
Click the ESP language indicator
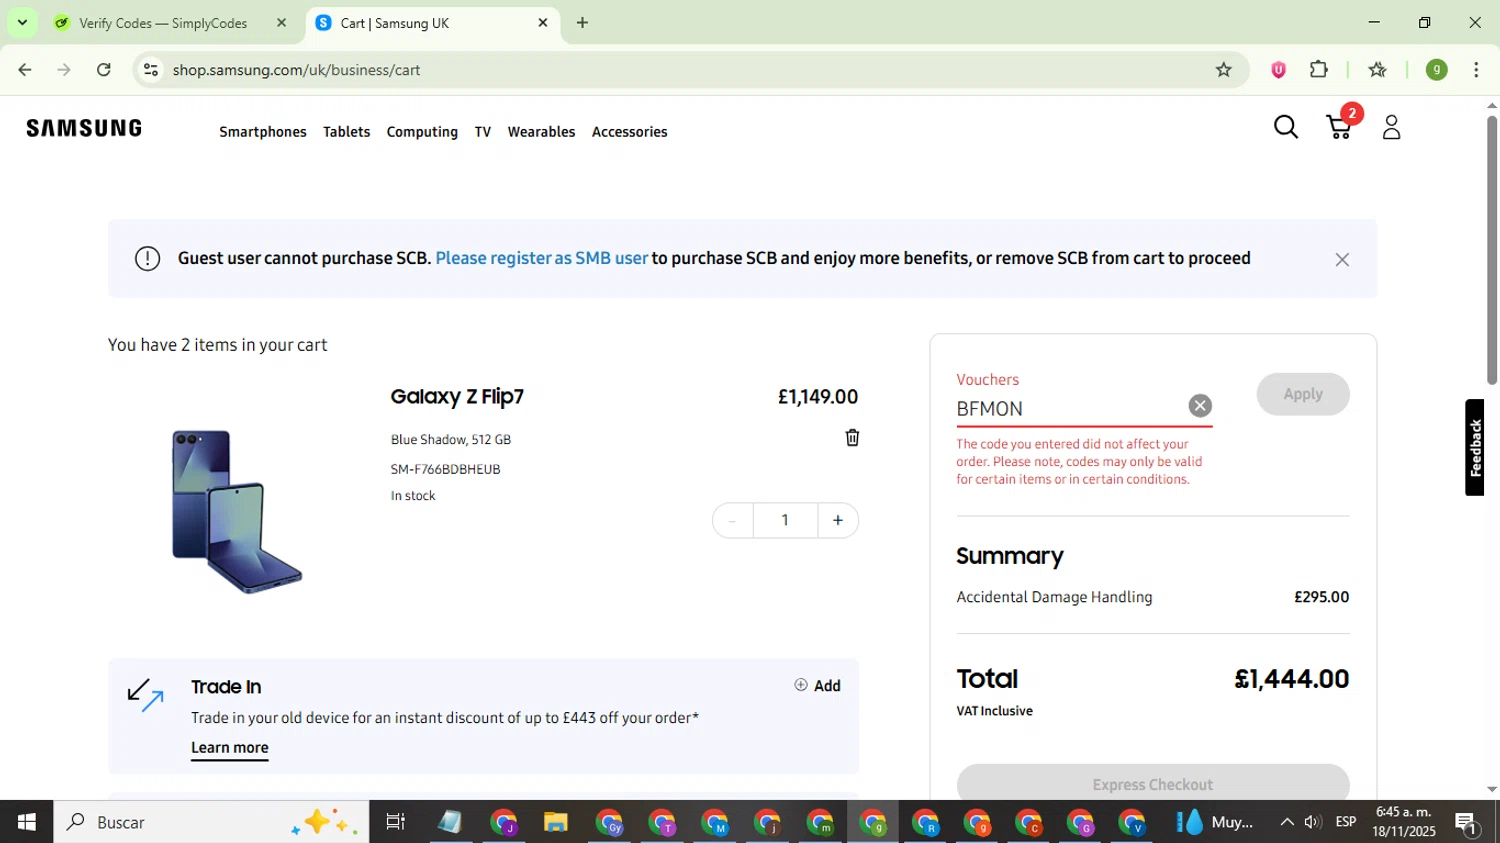point(1346,822)
